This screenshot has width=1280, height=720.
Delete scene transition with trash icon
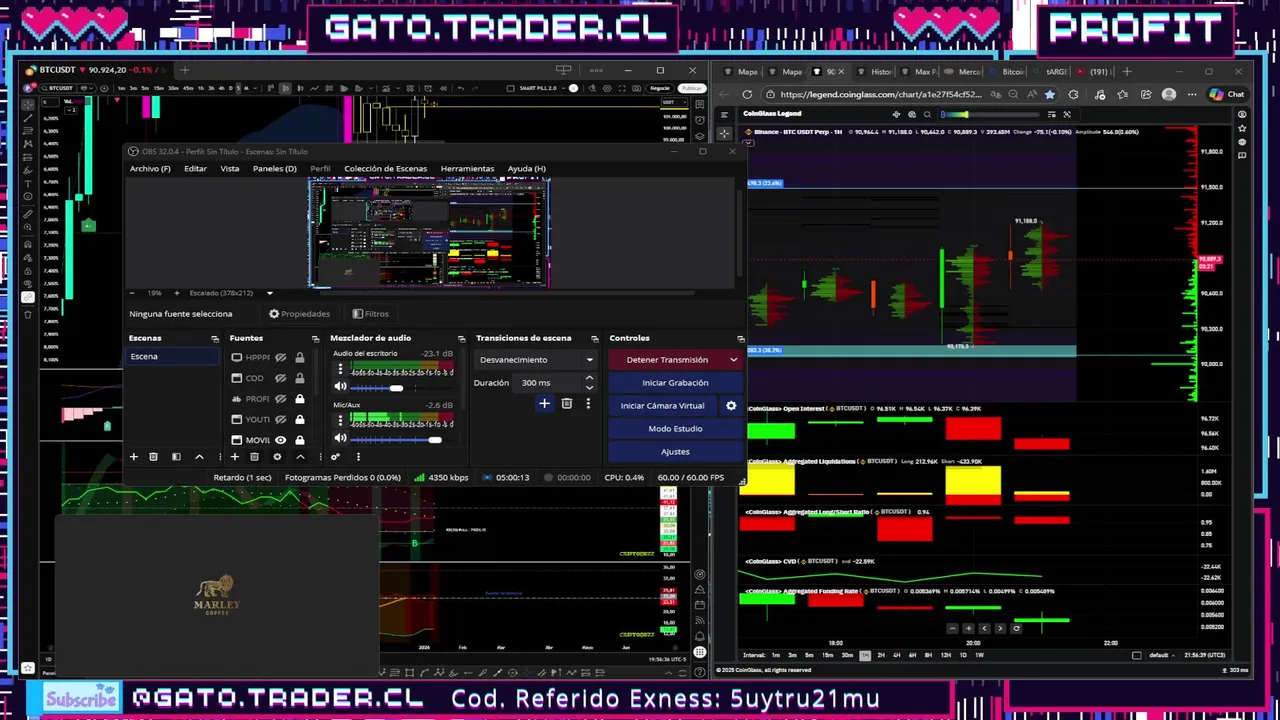[x=566, y=404]
